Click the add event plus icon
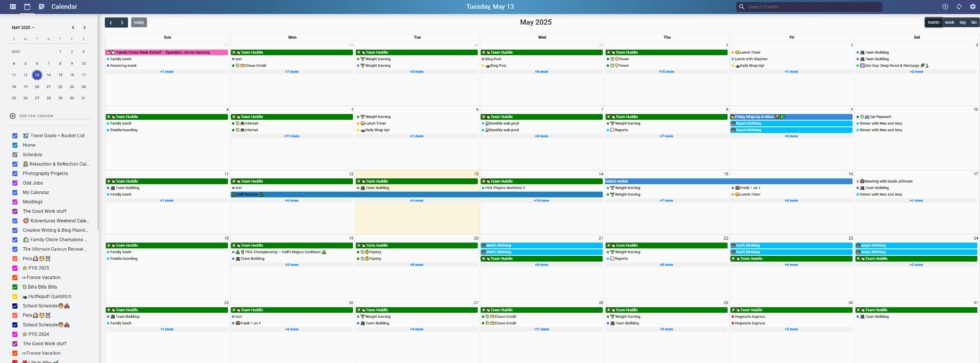The image size is (980, 363). [945, 6]
